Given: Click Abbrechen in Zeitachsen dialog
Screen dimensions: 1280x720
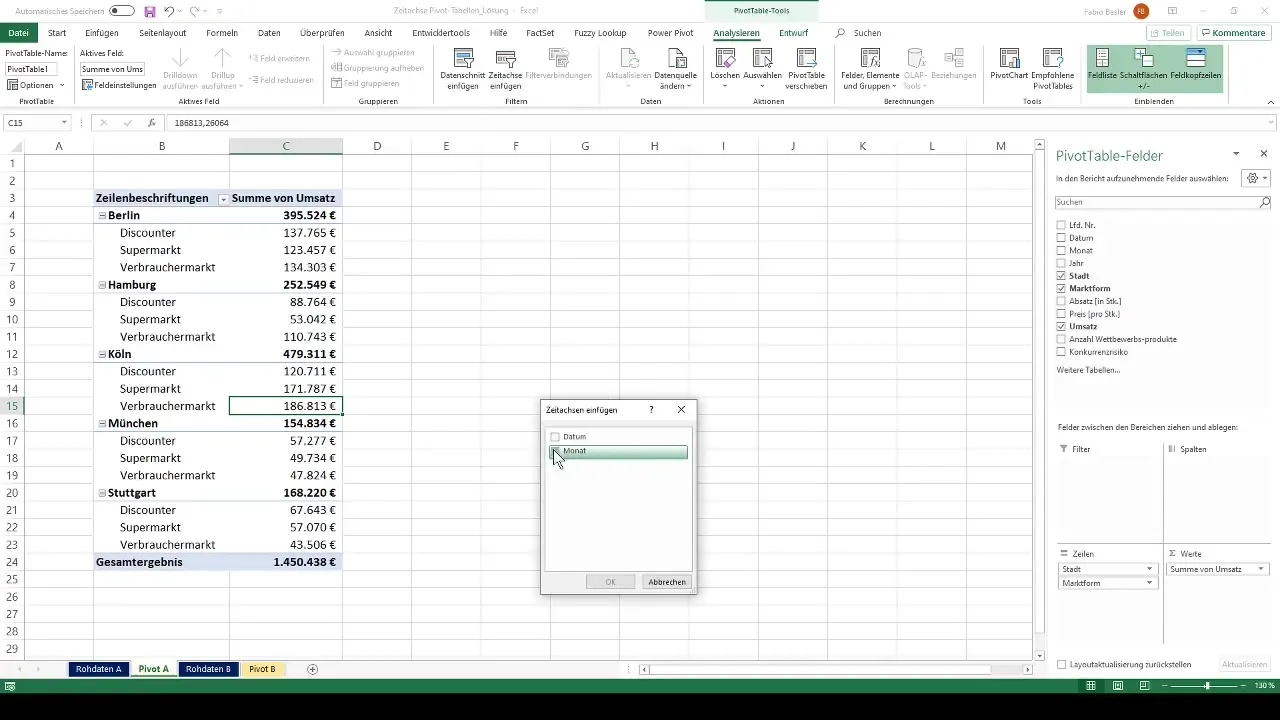Looking at the screenshot, I should point(667,582).
